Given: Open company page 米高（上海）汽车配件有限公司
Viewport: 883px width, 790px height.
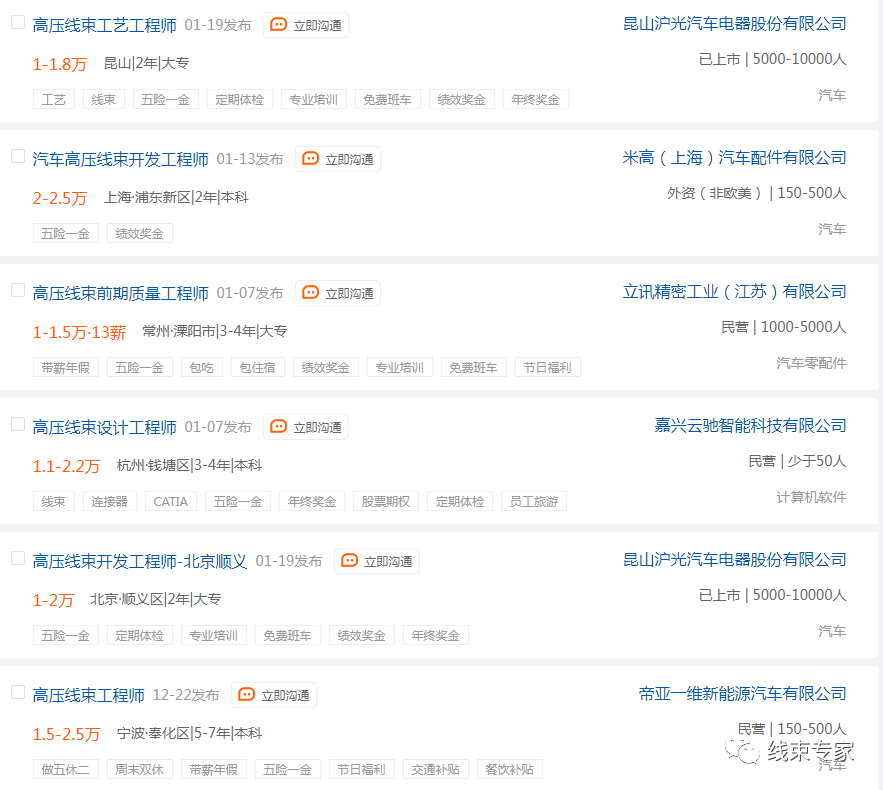Looking at the screenshot, I should point(733,158).
